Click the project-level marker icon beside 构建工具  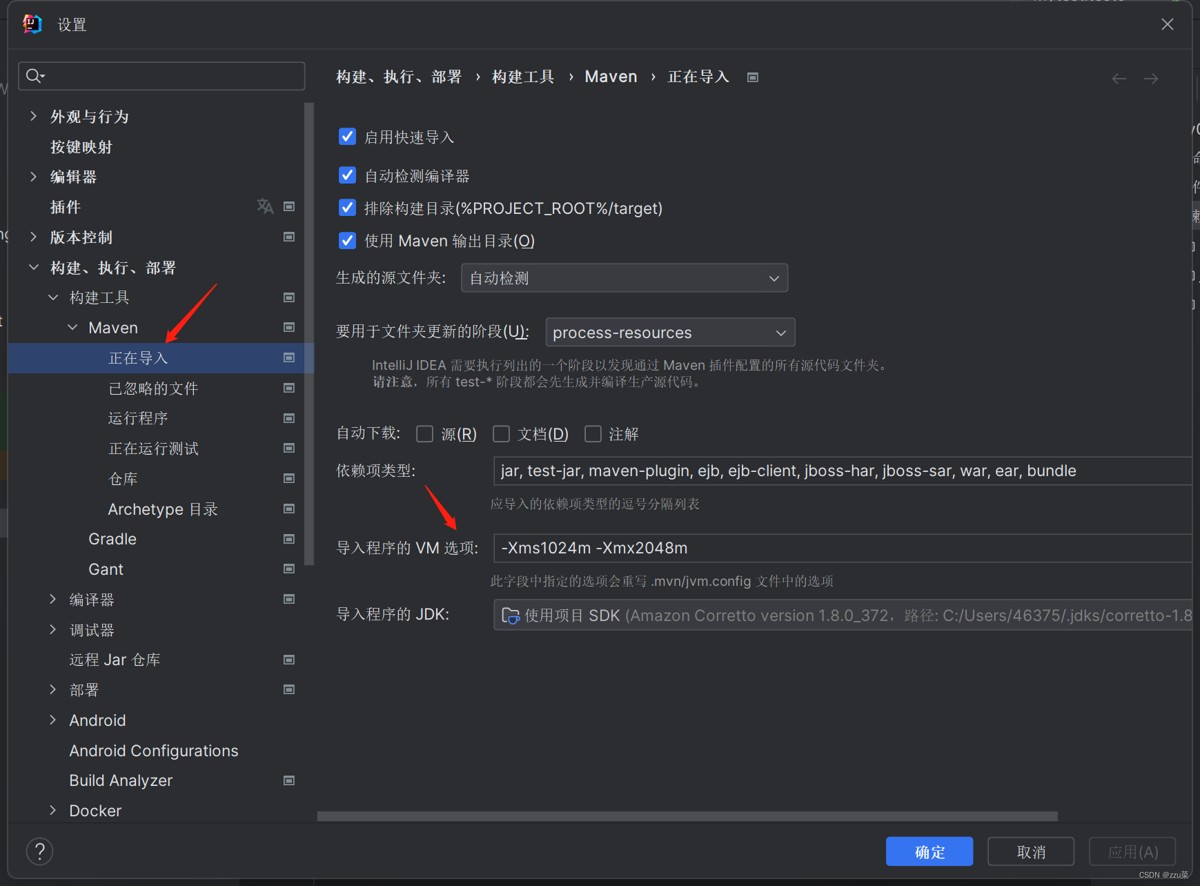(289, 297)
